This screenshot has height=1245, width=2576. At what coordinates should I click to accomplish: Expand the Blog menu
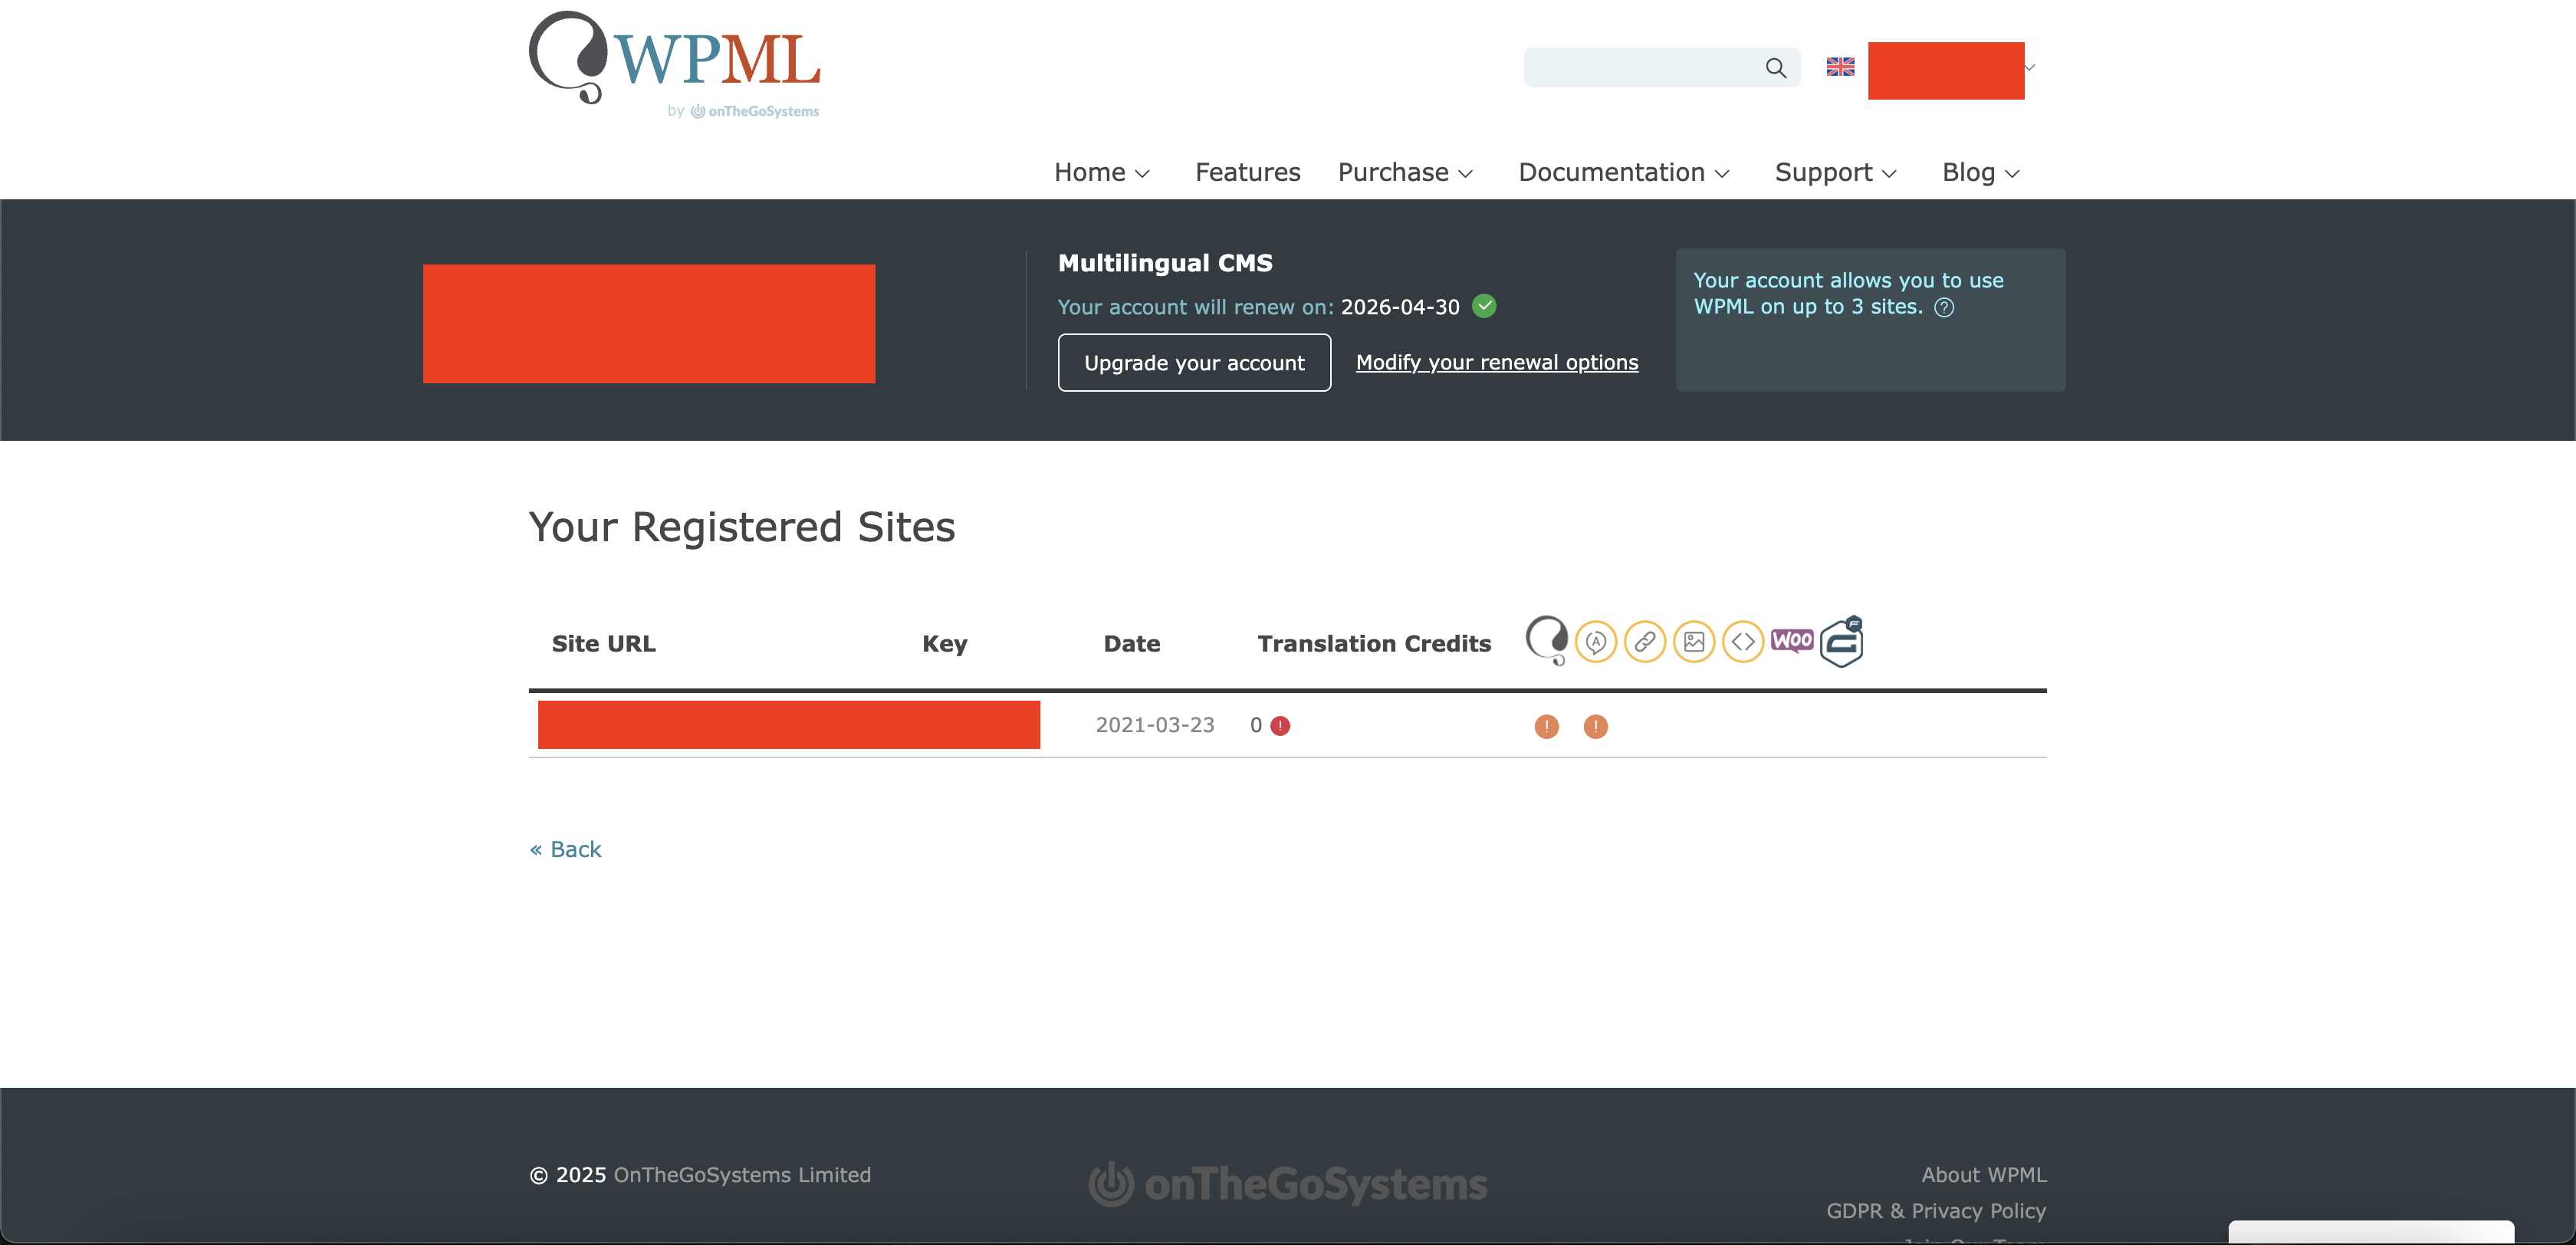(x=1981, y=172)
